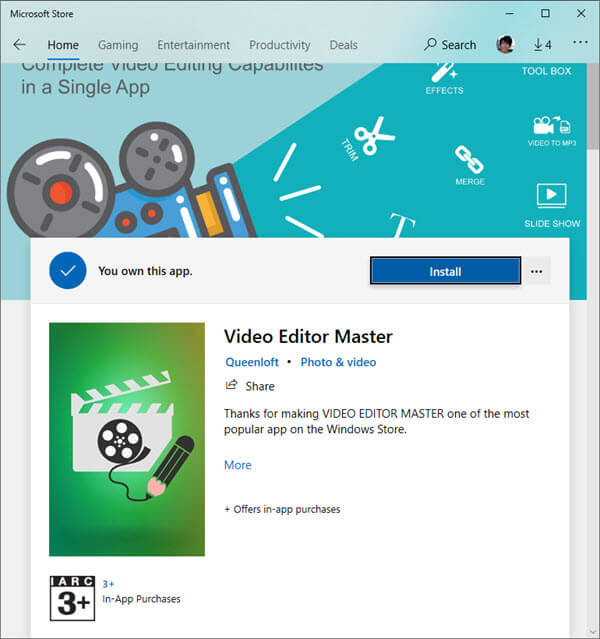Click the scroll down arrow
This screenshot has height=639, width=600.
tap(593, 632)
